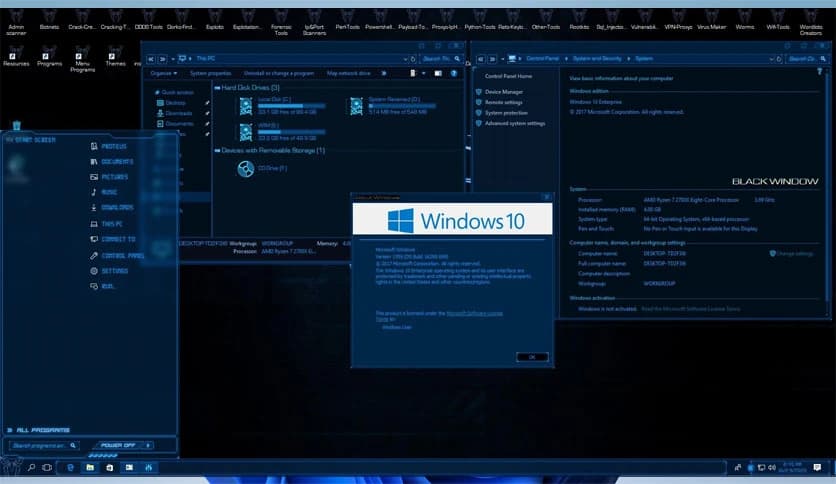Open the Resources shortcut on desktop
The width and height of the screenshot is (836, 484).
16,57
